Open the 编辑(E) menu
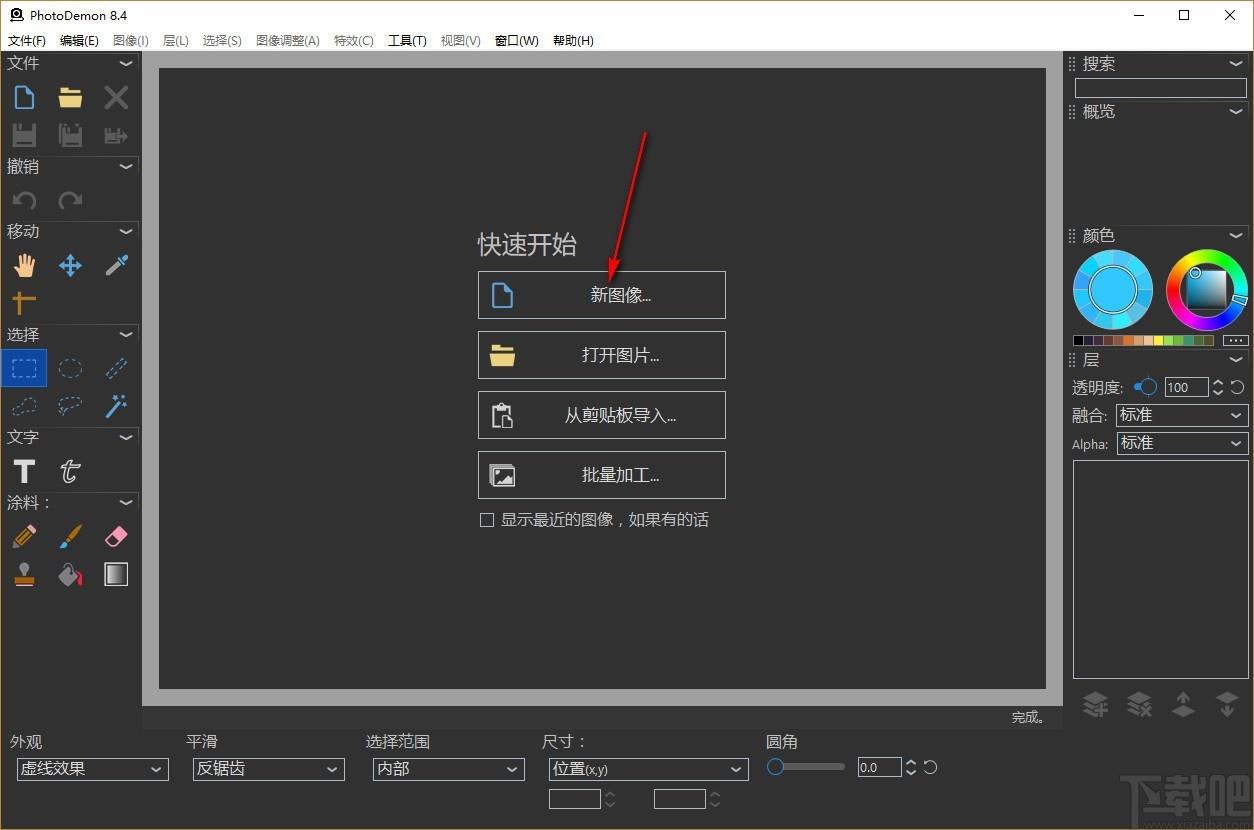 pyautogui.click(x=79, y=41)
